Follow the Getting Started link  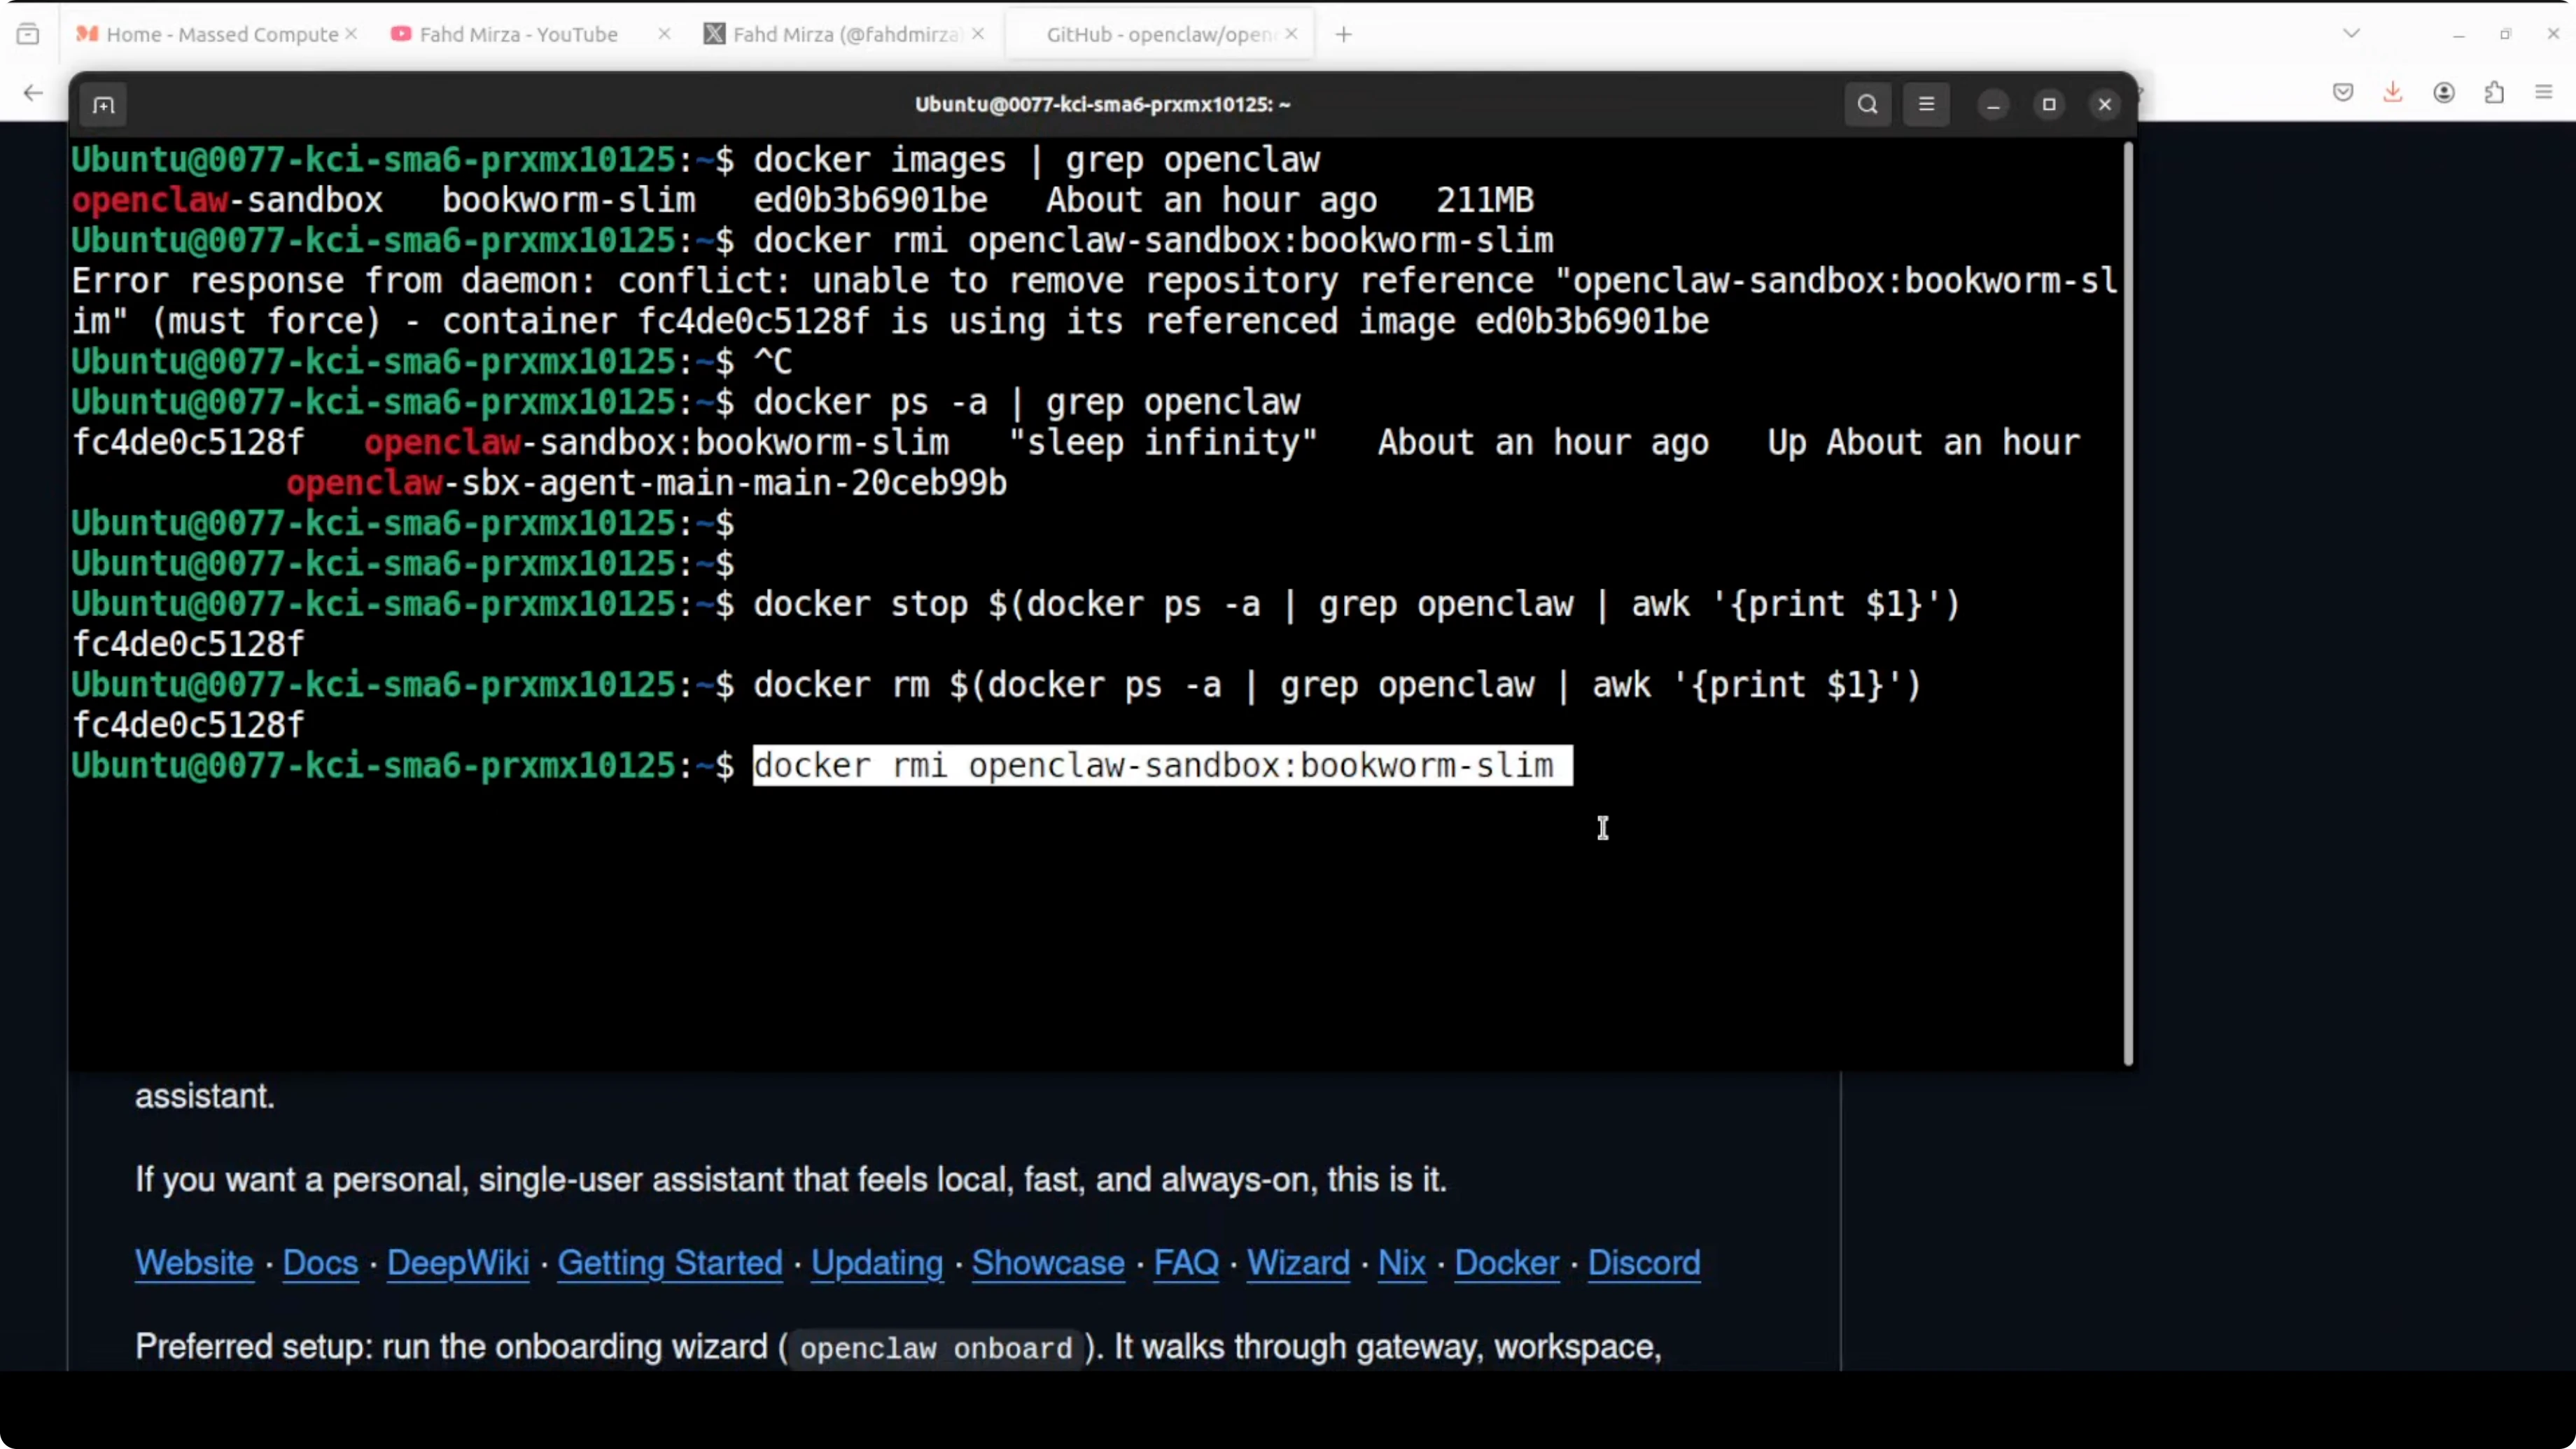(x=669, y=1262)
